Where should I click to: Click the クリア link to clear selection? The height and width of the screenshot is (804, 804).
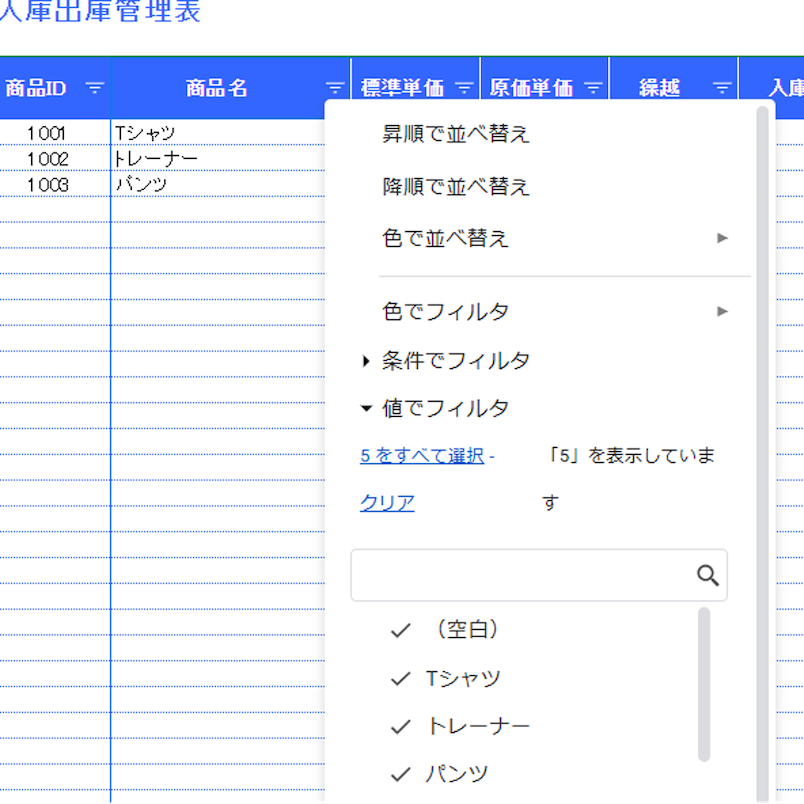click(x=386, y=502)
